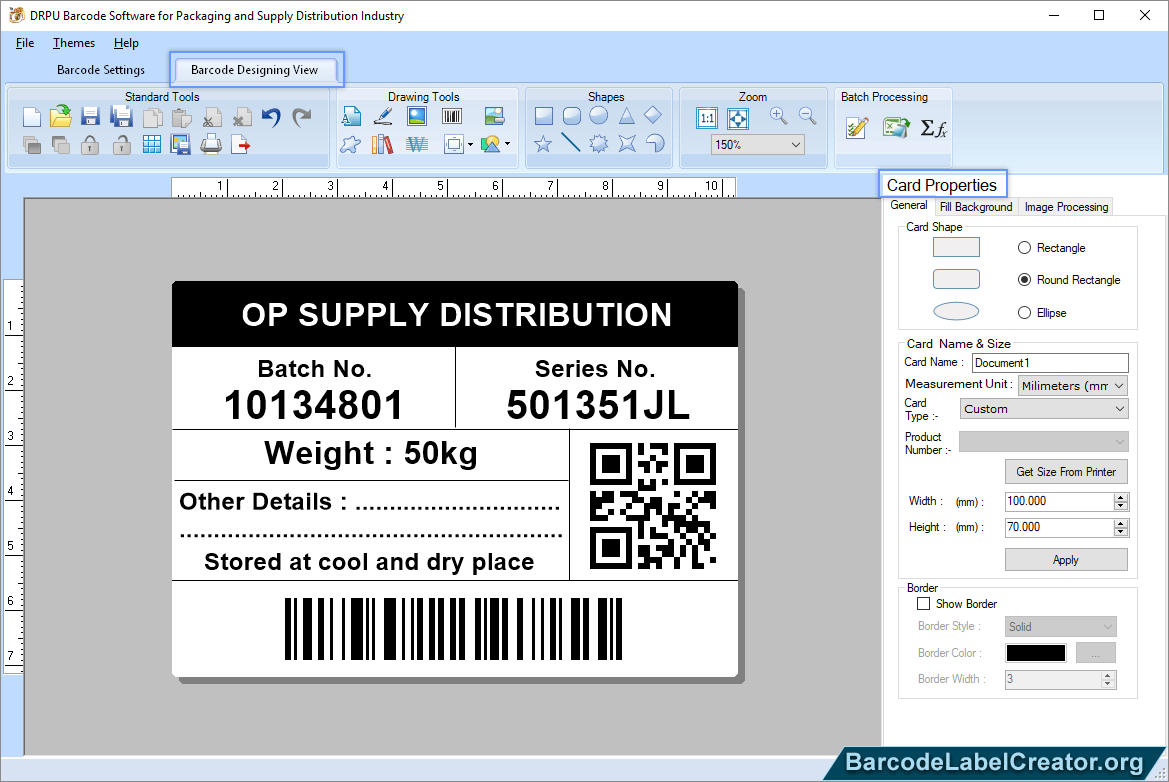Viewport: 1169px width, 782px height.
Task: Choose the Rectangle card shape
Action: click(x=1024, y=247)
